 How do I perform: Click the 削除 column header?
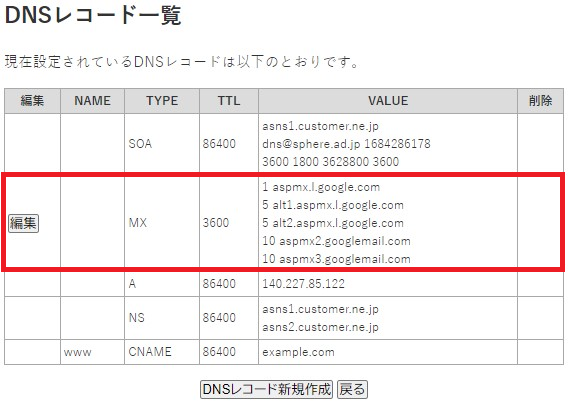pyautogui.click(x=540, y=101)
